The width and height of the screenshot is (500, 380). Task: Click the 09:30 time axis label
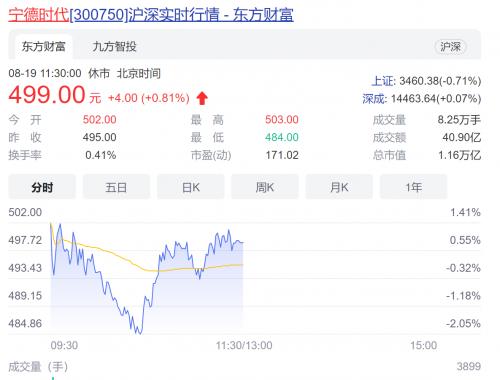point(64,345)
